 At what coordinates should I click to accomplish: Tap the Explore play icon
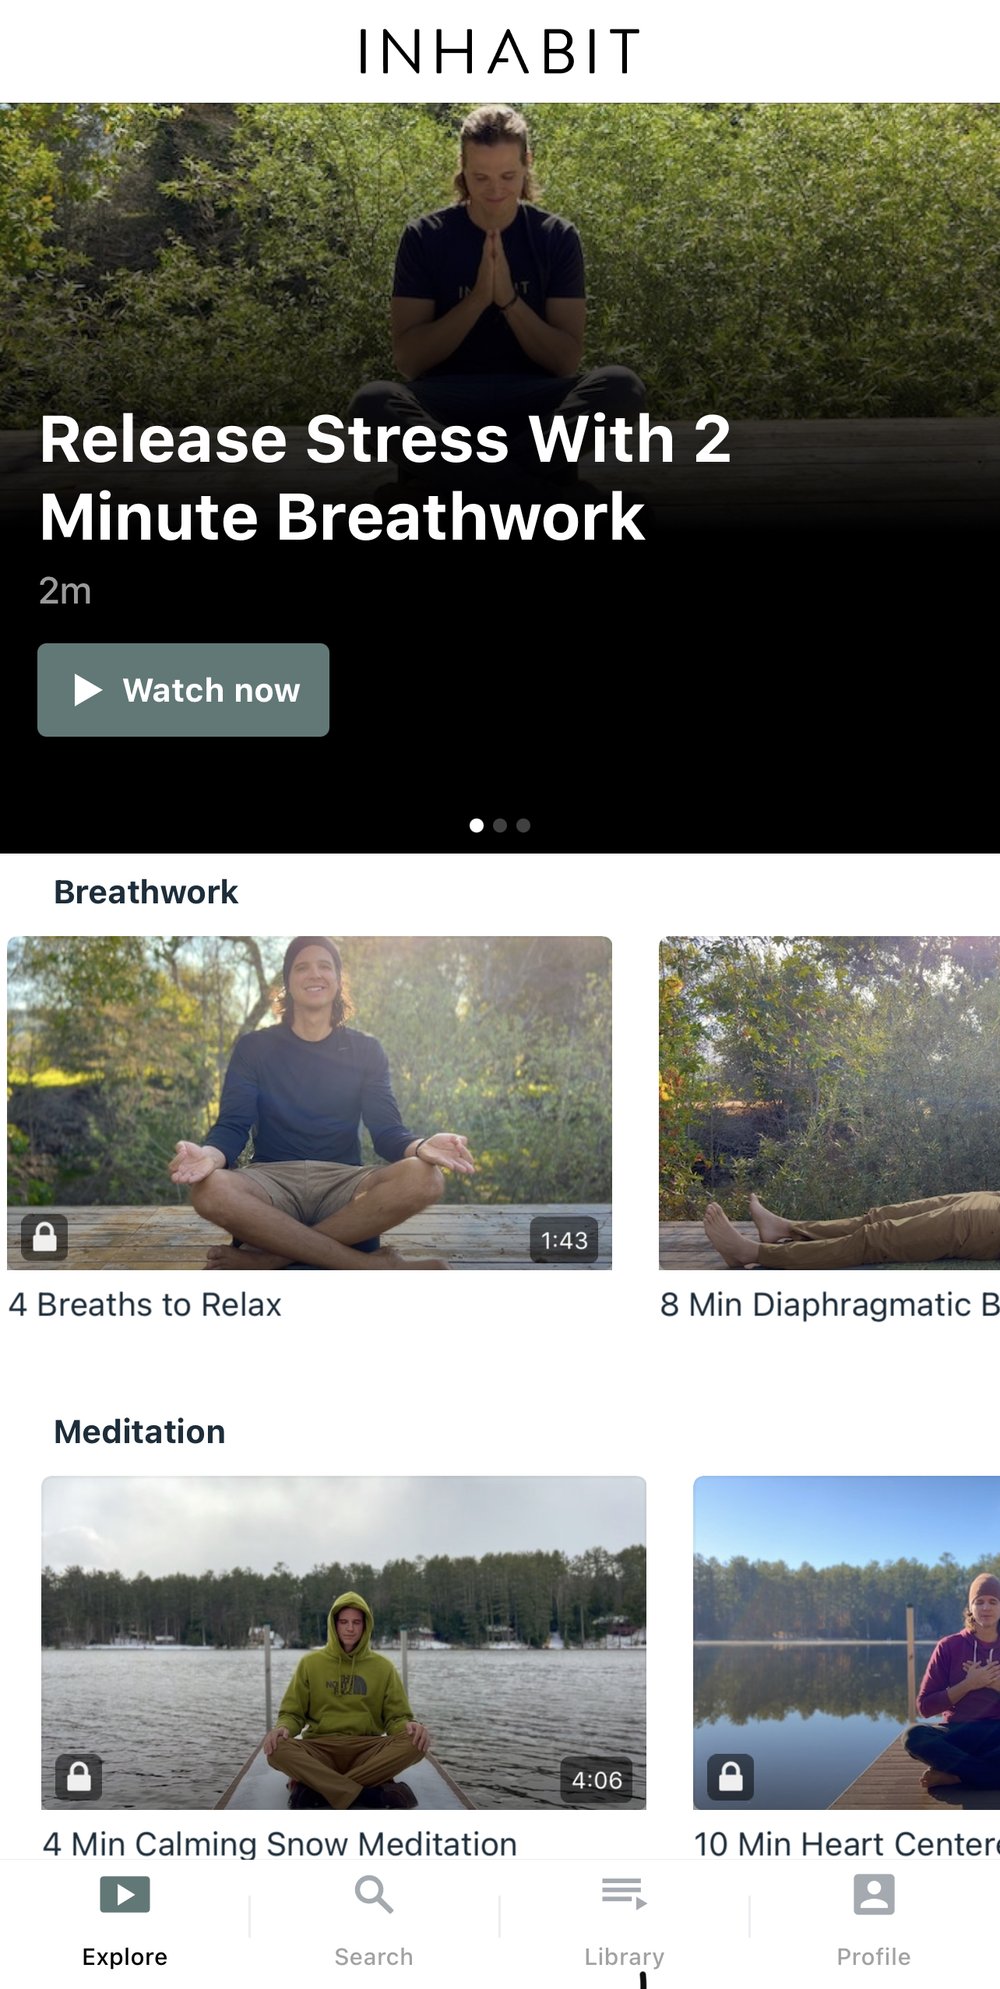click(x=125, y=1894)
